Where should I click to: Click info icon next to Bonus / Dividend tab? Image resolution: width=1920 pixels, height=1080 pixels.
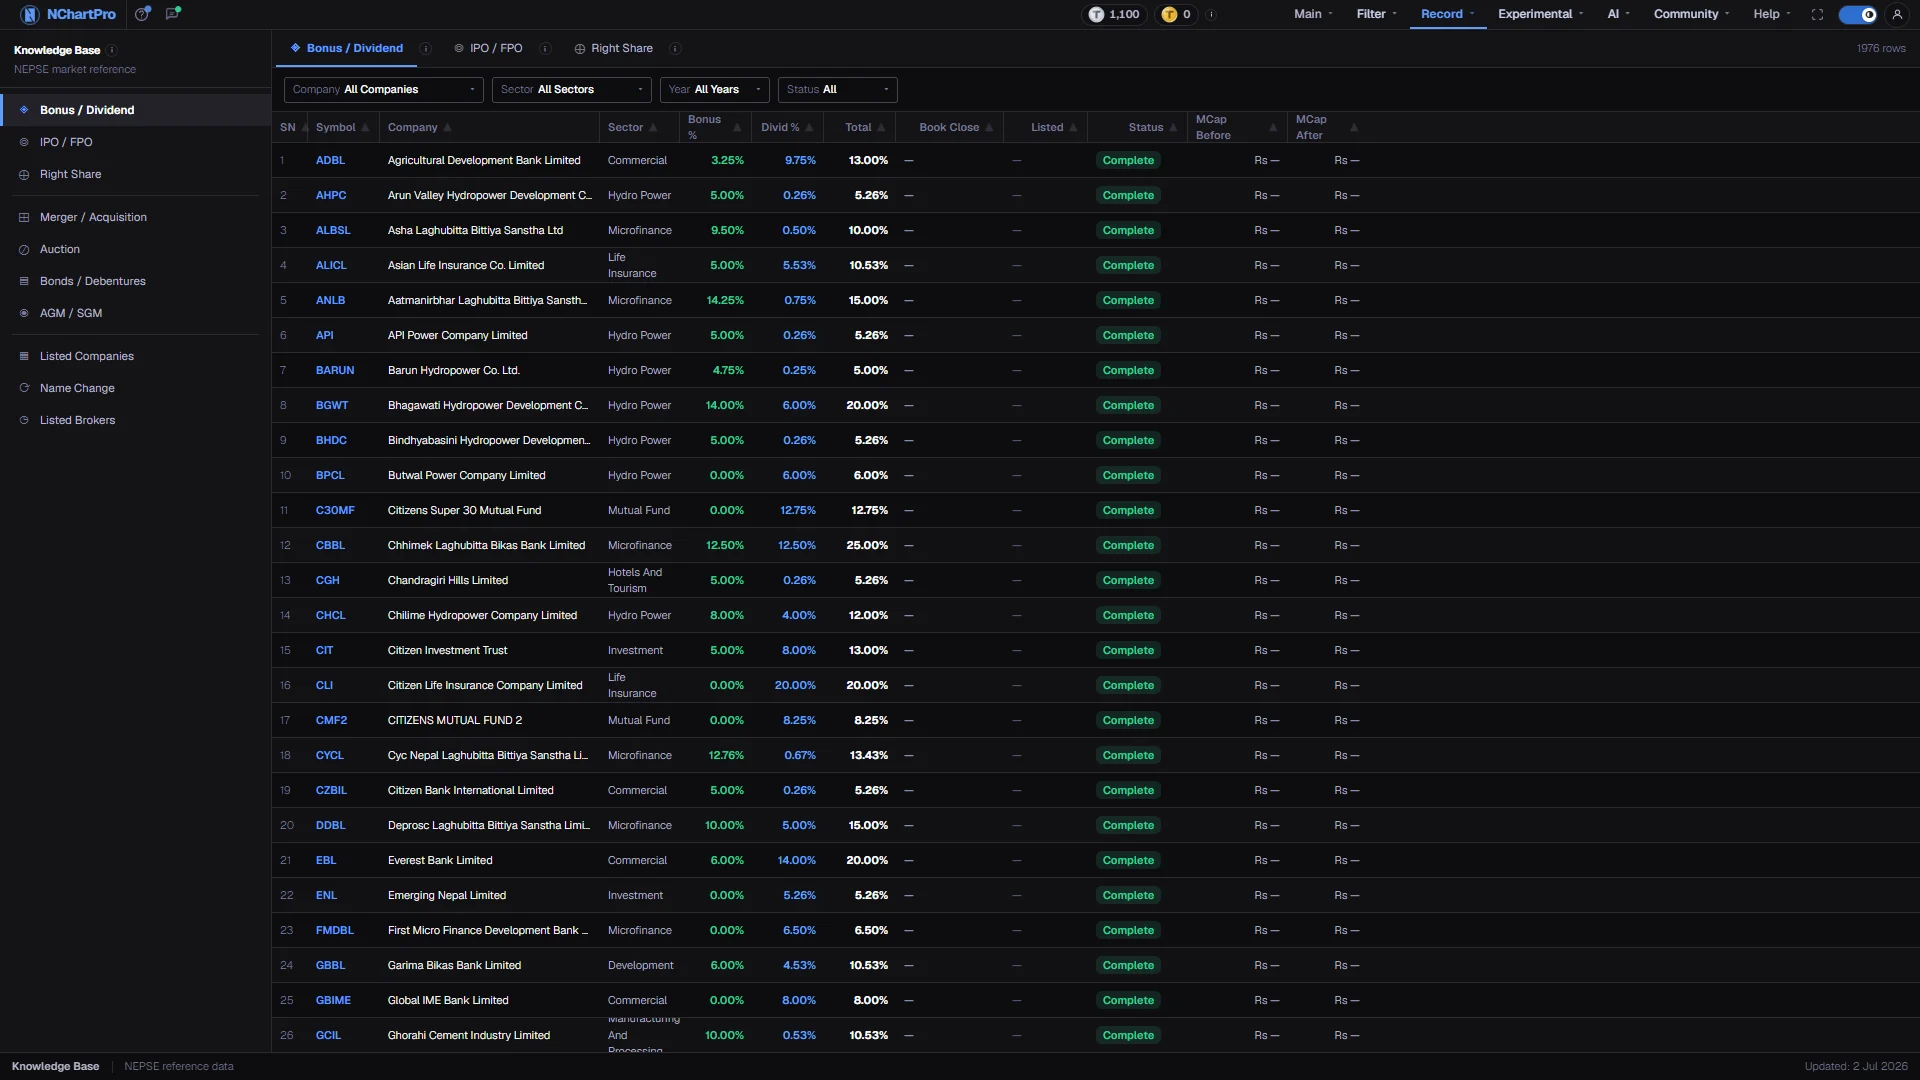click(425, 48)
